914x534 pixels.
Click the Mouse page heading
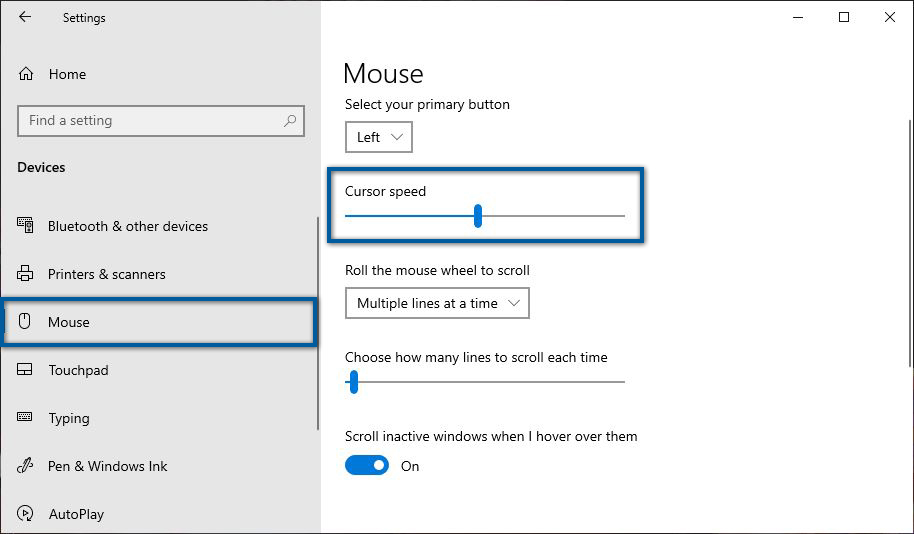tap(383, 73)
